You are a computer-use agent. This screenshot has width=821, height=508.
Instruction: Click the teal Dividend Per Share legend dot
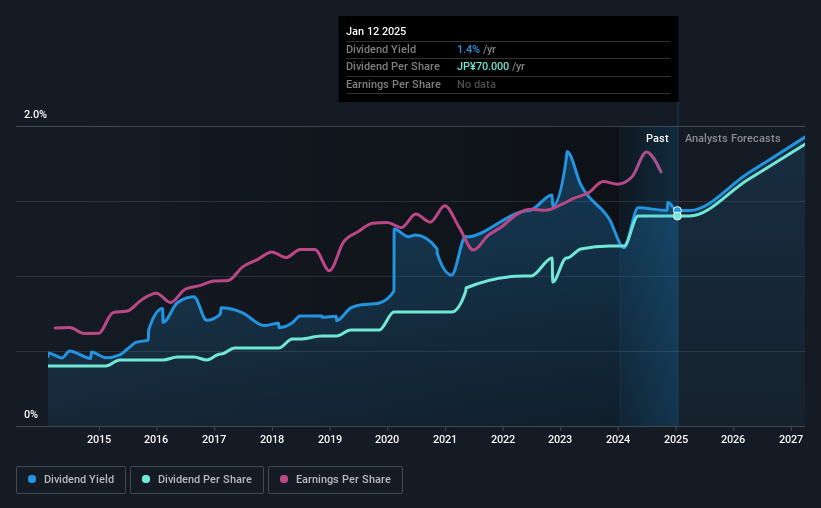tap(146, 479)
